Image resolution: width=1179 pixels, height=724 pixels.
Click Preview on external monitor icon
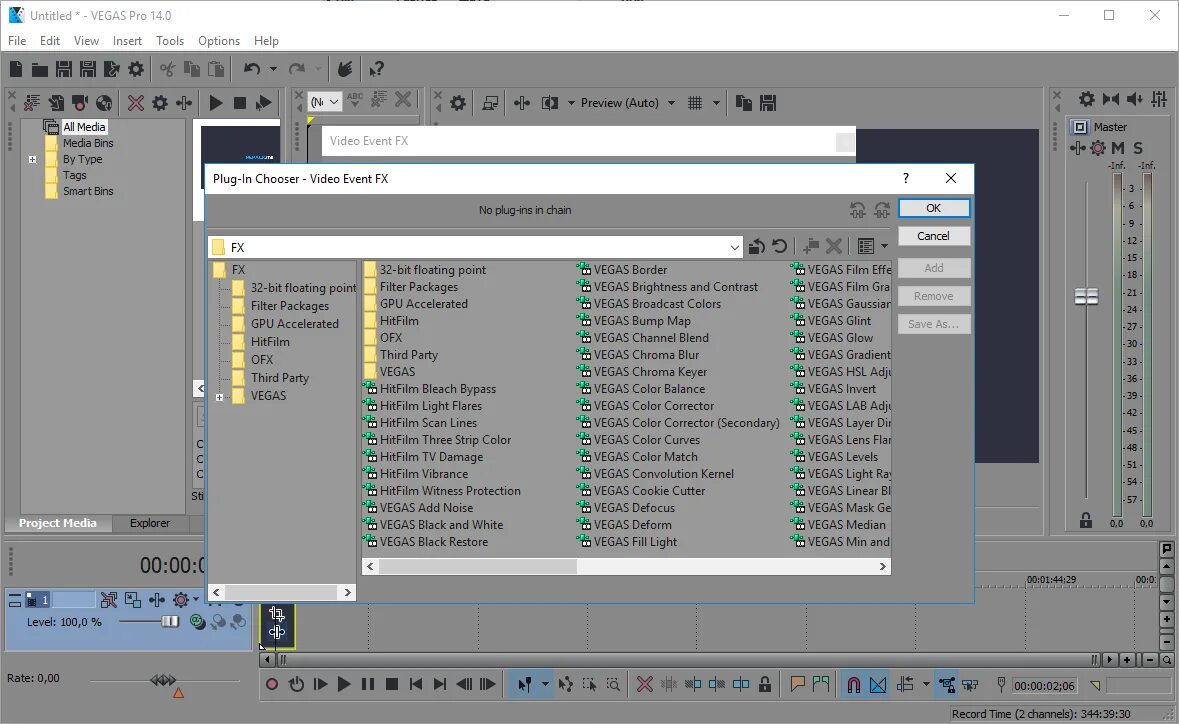(x=490, y=103)
